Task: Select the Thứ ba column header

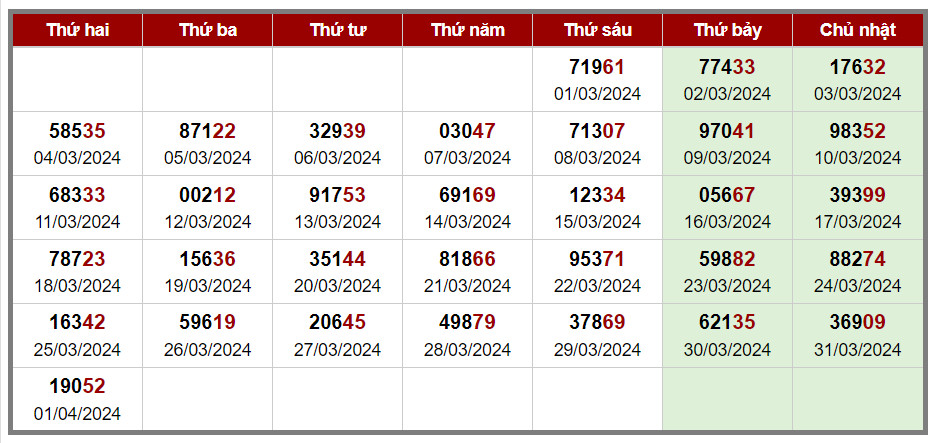Action: click(x=207, y=30)
